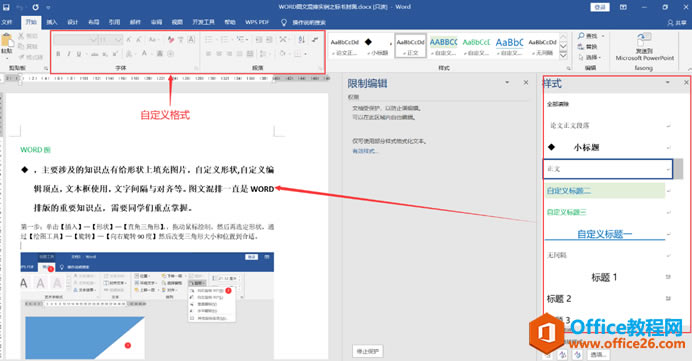This screenshot has width=692, height=361.
Task: Click the Shading paint bucket icon
Action: [x=282, y=54]
